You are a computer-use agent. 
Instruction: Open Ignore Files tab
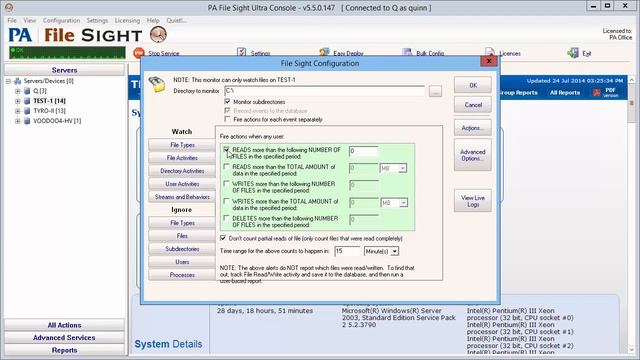(182, 236)
